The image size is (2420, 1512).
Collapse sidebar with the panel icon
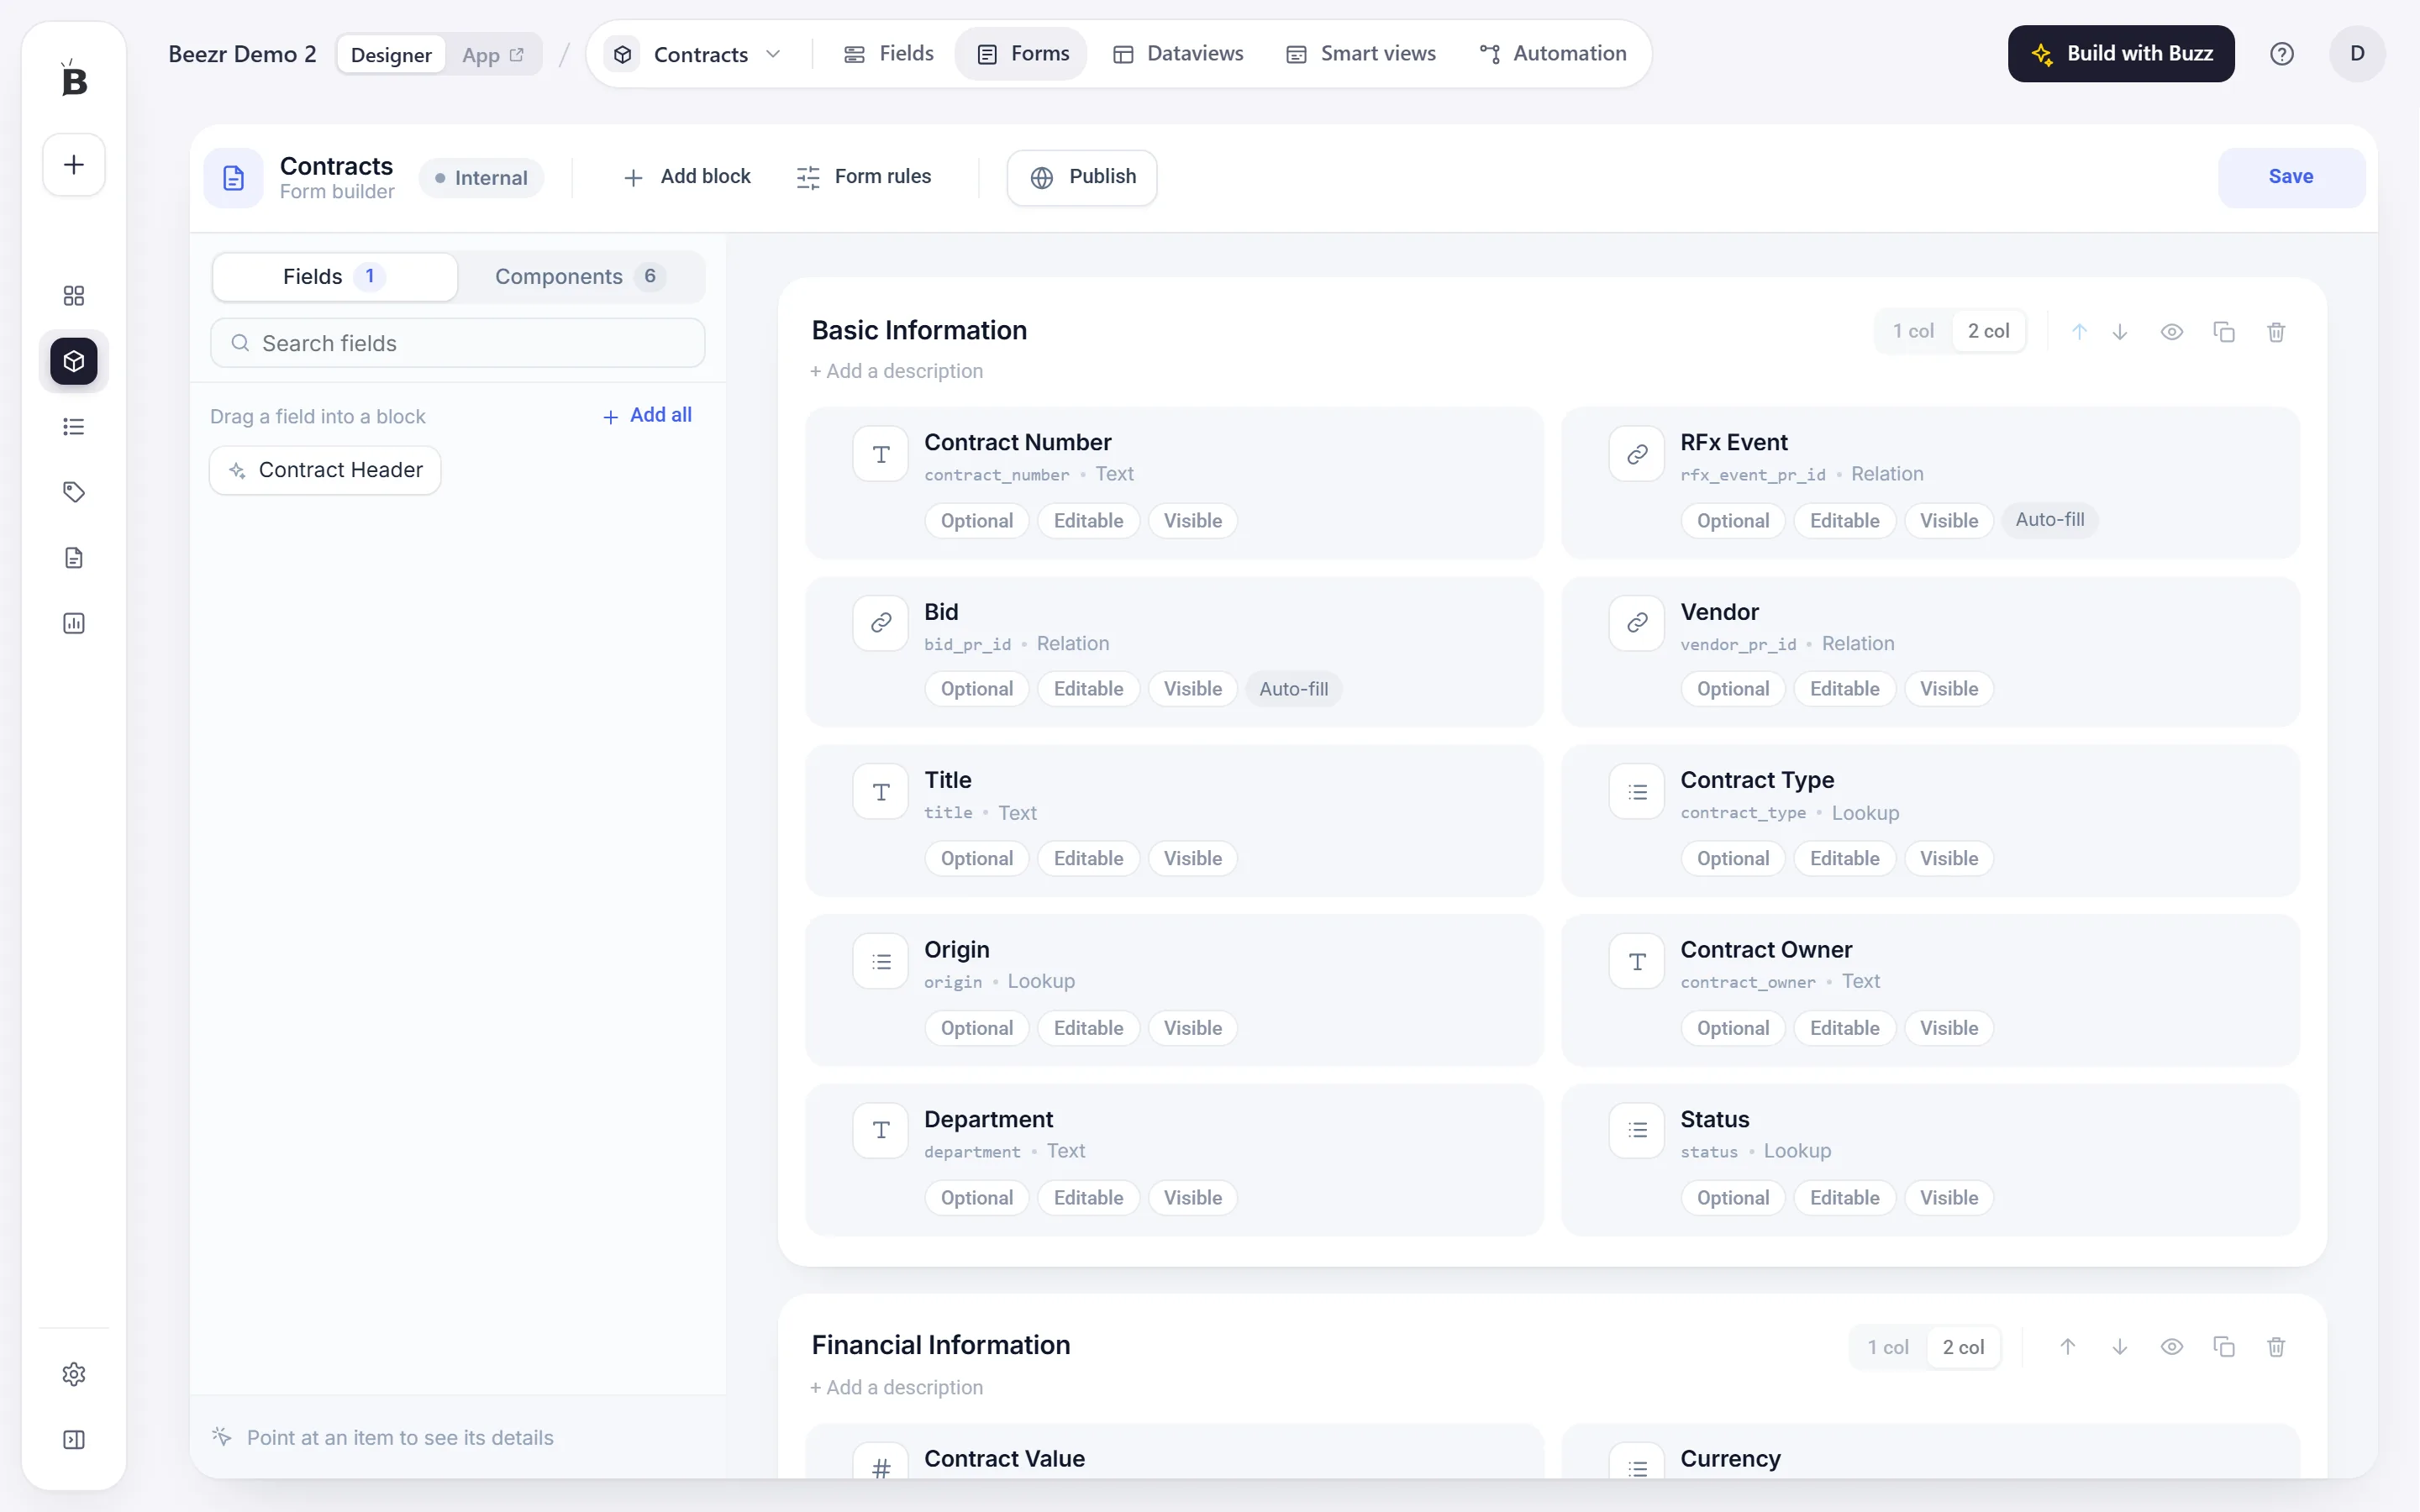click(74, 1439)
